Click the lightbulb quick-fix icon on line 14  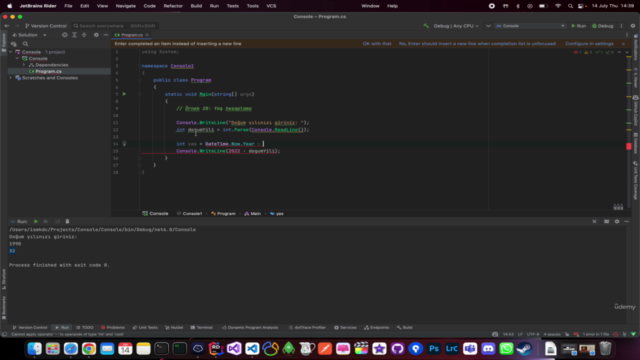click(x=124, y=144)
